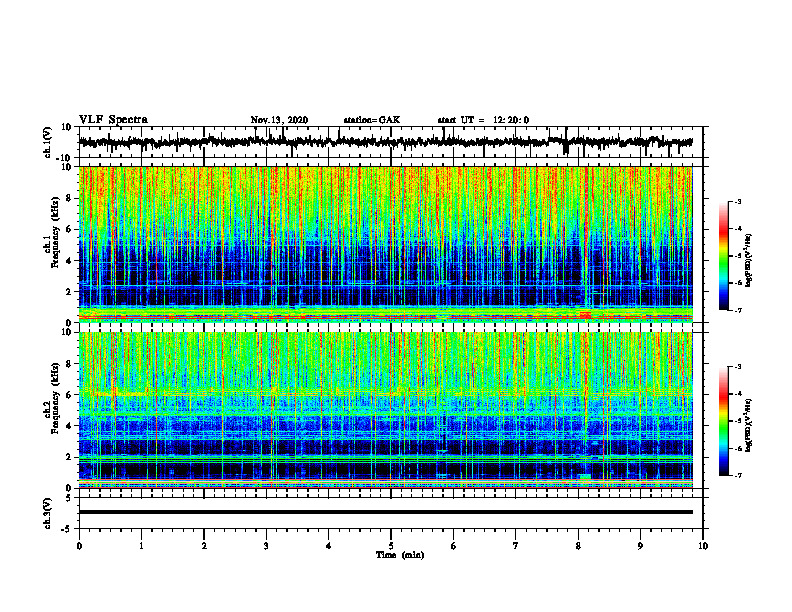
Task: Click the "2" tick on time axis
Action: coord(204,546)
